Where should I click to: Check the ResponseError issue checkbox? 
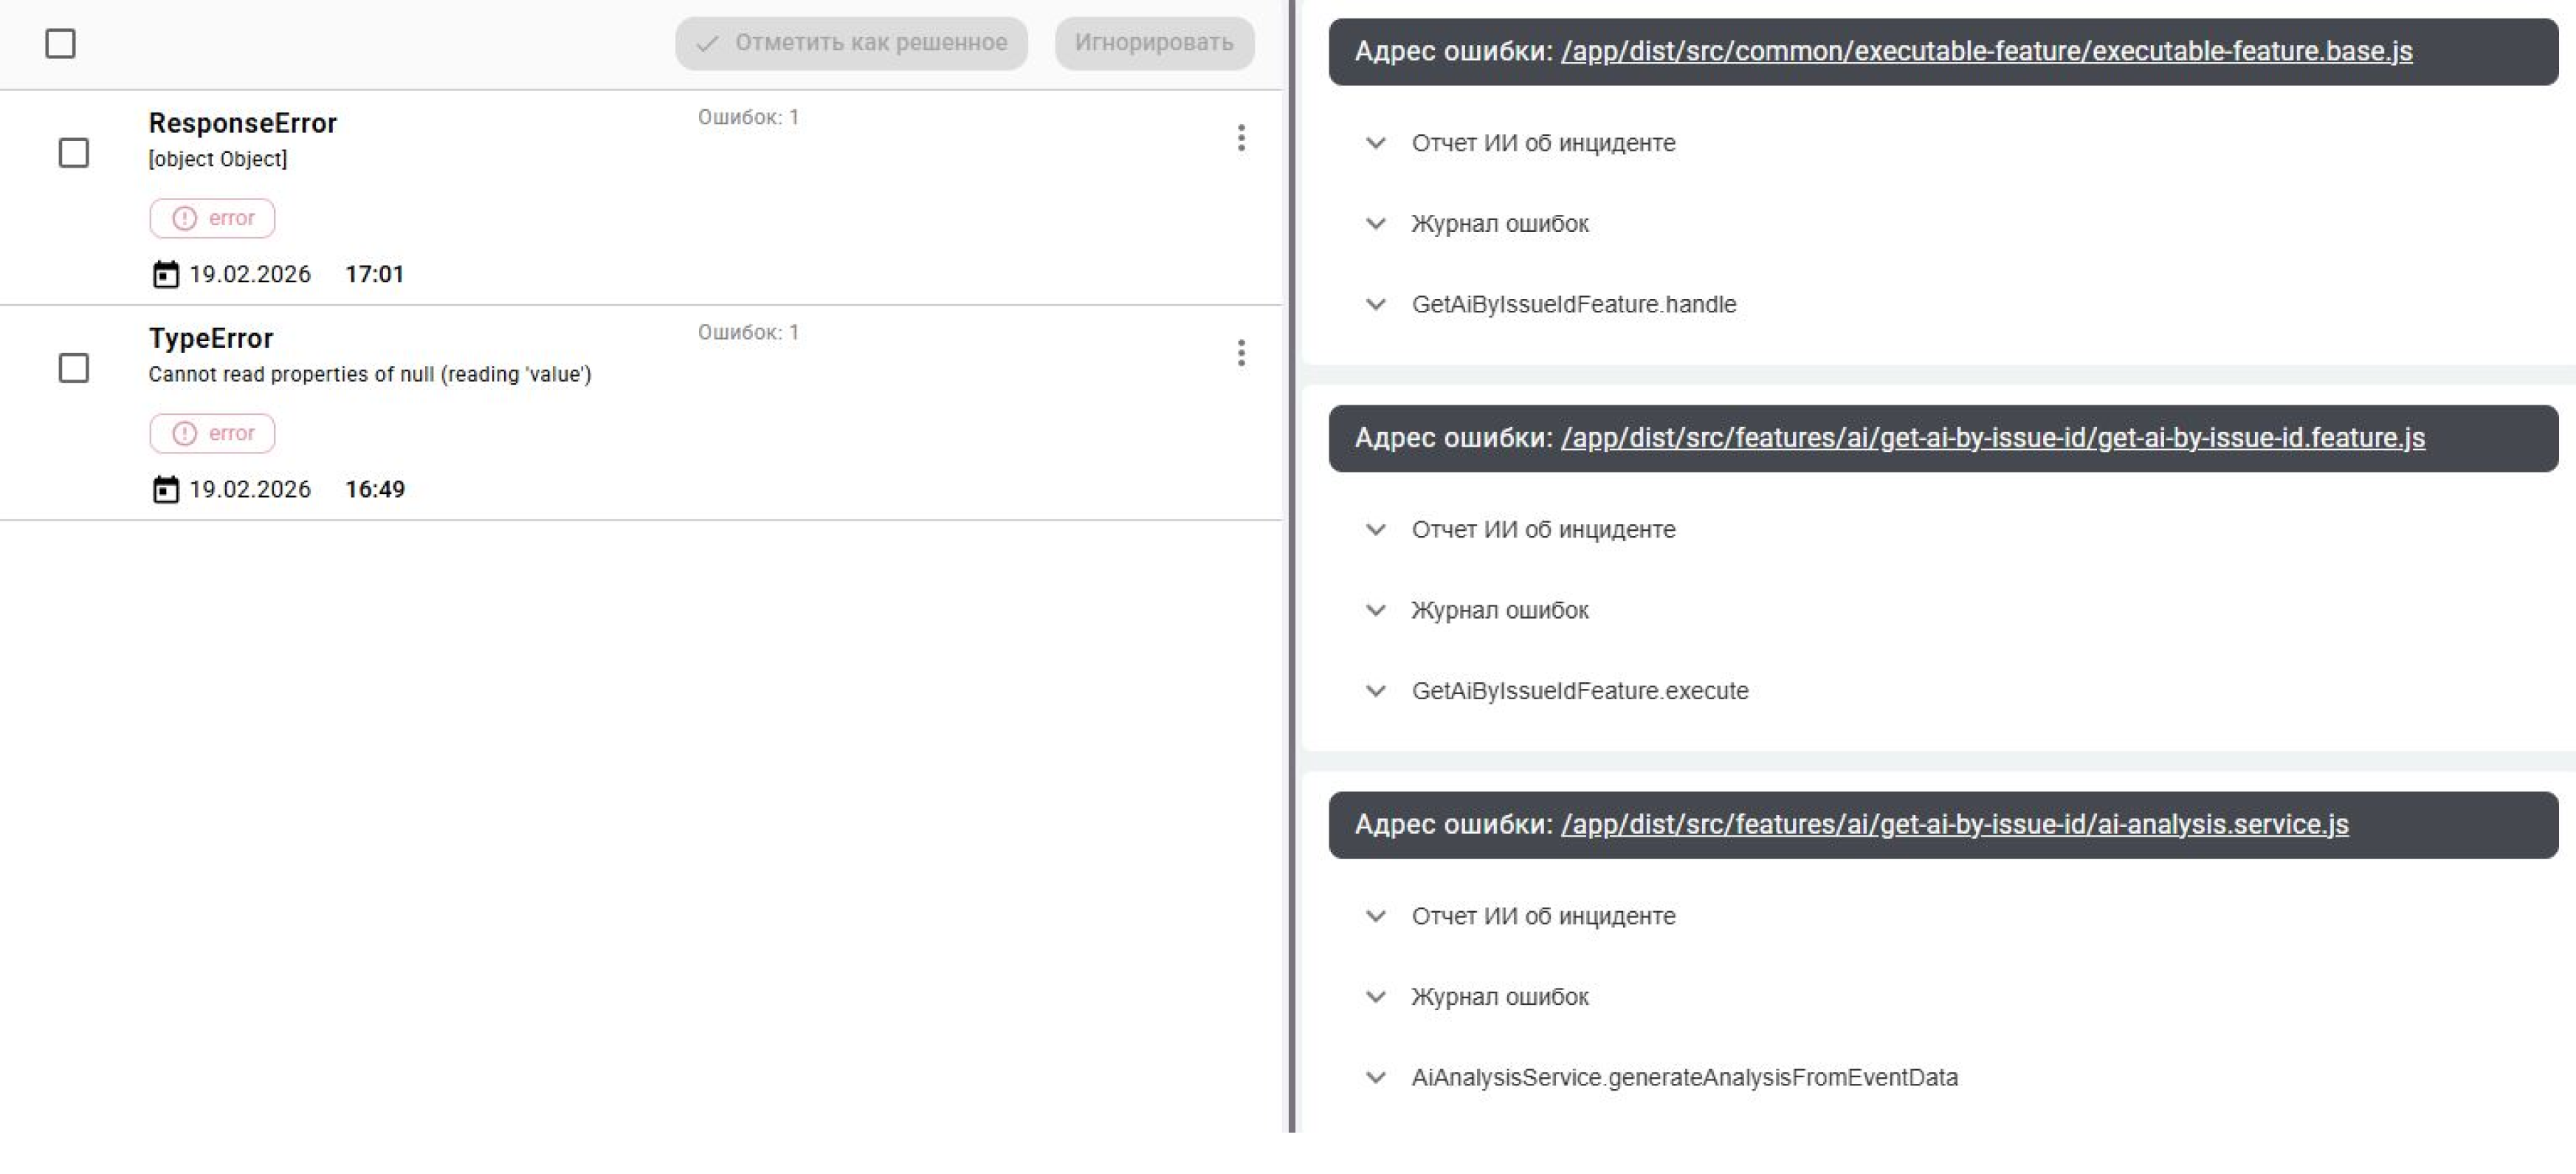click(x=74, y=153)
